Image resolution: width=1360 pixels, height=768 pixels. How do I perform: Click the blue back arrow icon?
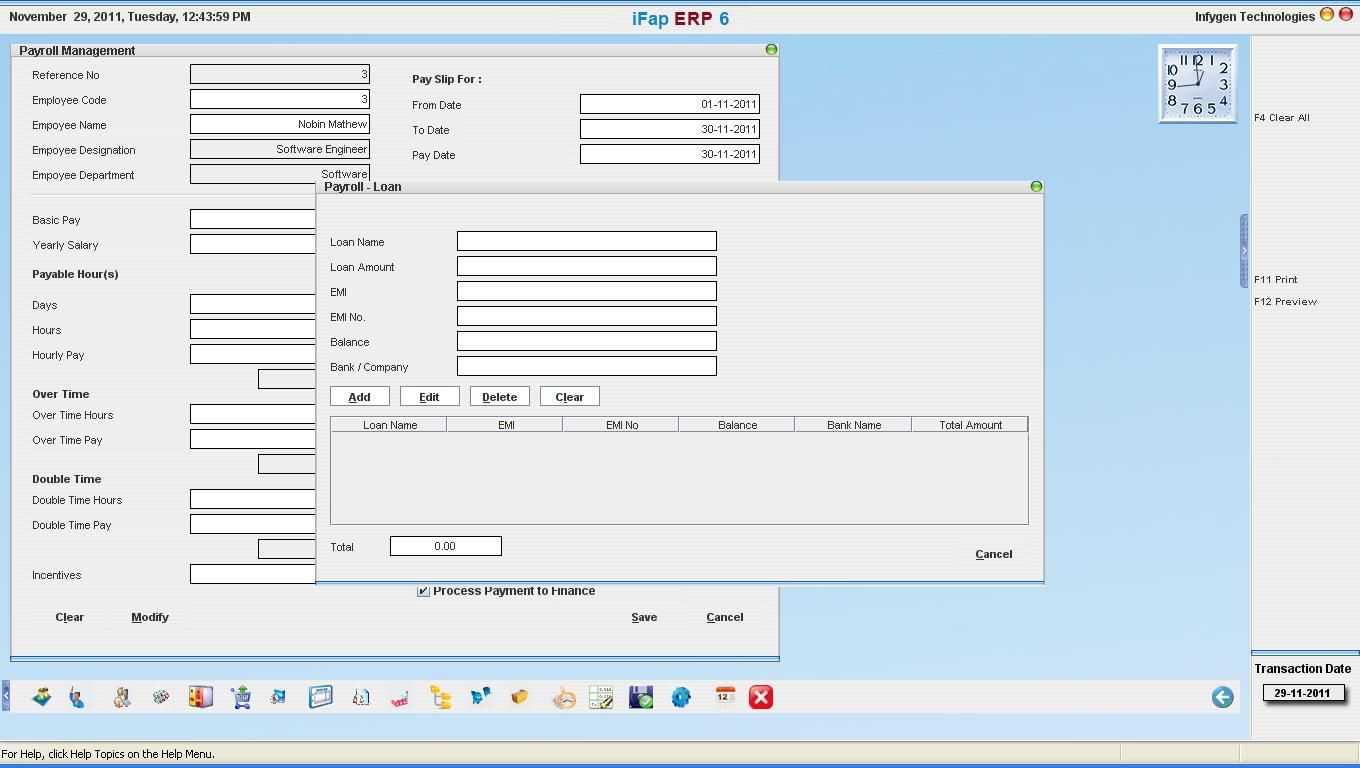coord(1222,697)
